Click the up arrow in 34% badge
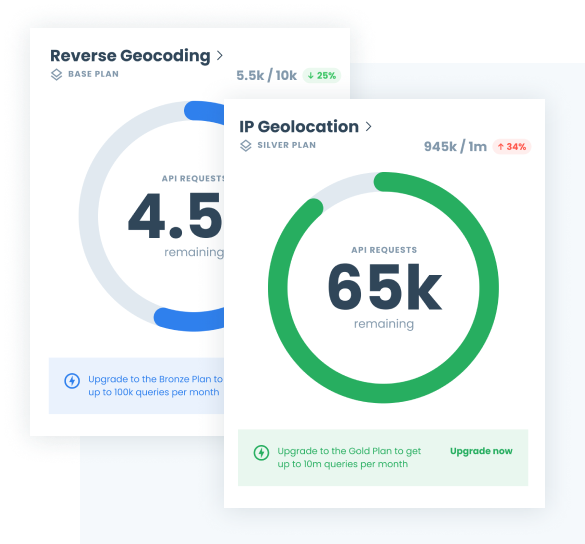The height and width of the screenshot is (544, 585). tap(501, 147)
